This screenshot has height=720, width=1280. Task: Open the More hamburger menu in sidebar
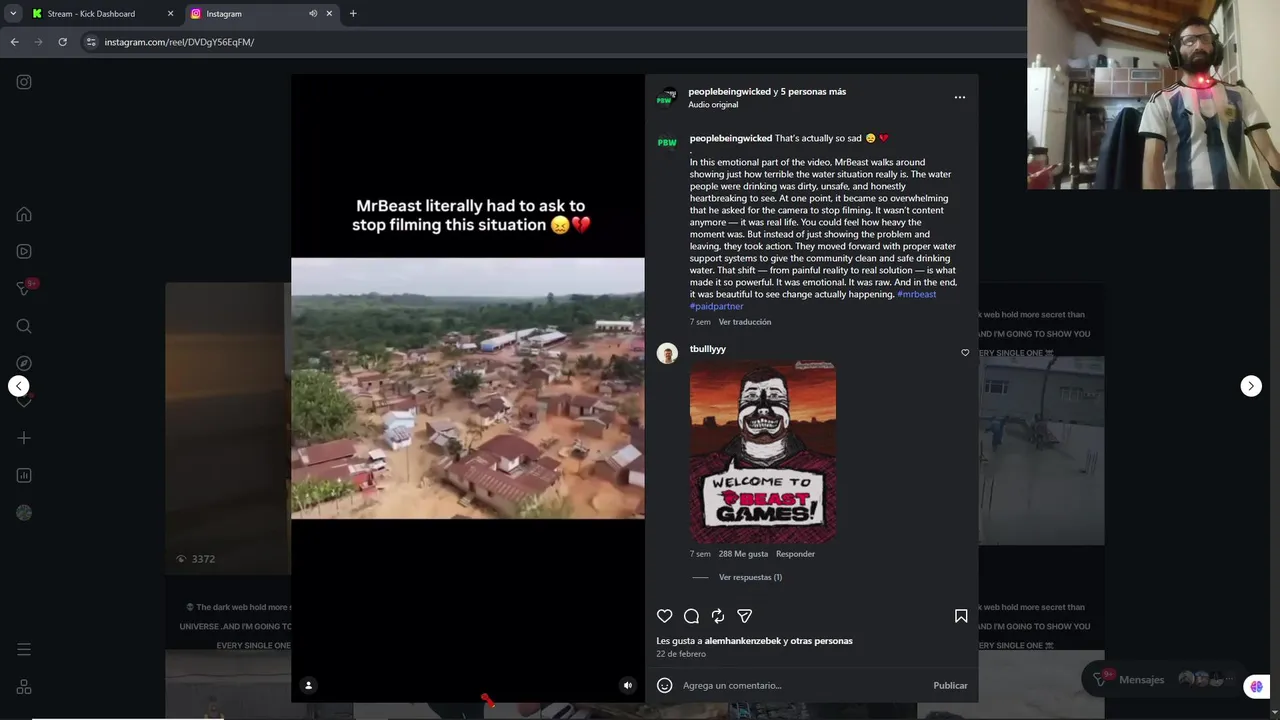pyautogui.click(x=24, y=650)
